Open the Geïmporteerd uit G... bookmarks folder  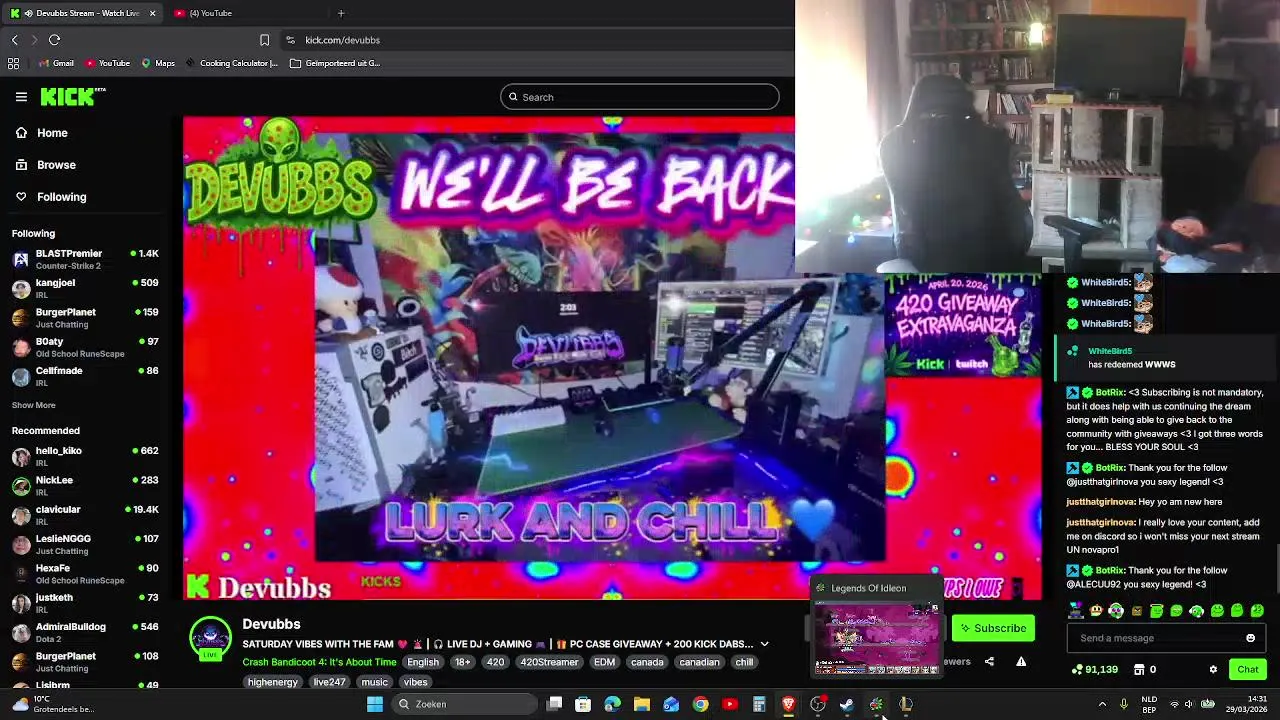(335, 63)
